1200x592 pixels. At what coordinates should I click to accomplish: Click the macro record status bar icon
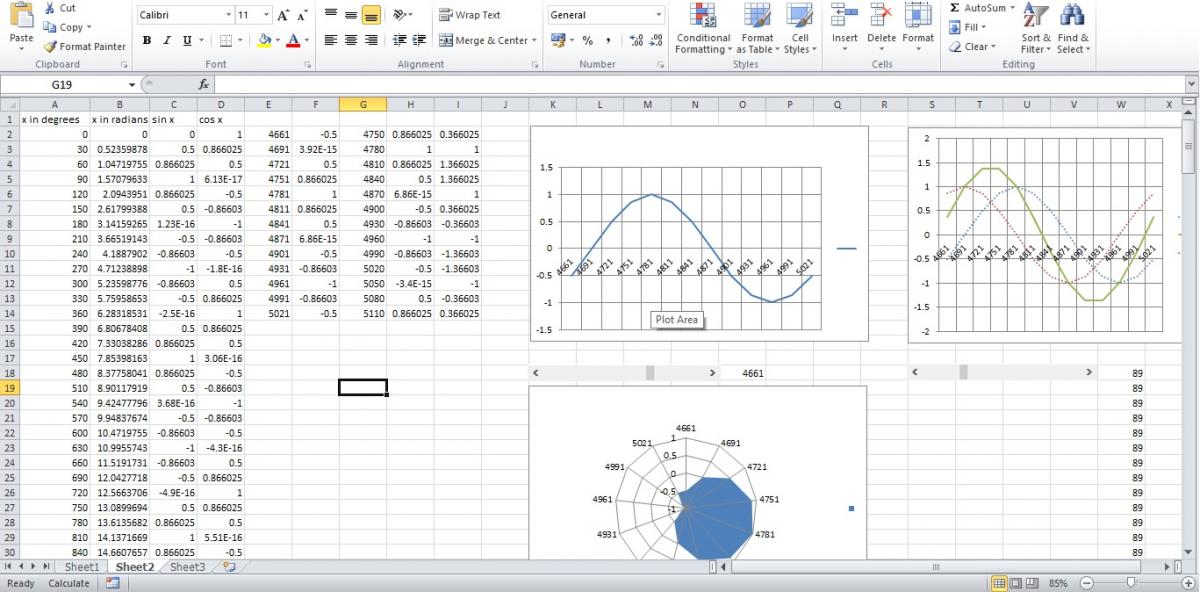pos(113,583)
